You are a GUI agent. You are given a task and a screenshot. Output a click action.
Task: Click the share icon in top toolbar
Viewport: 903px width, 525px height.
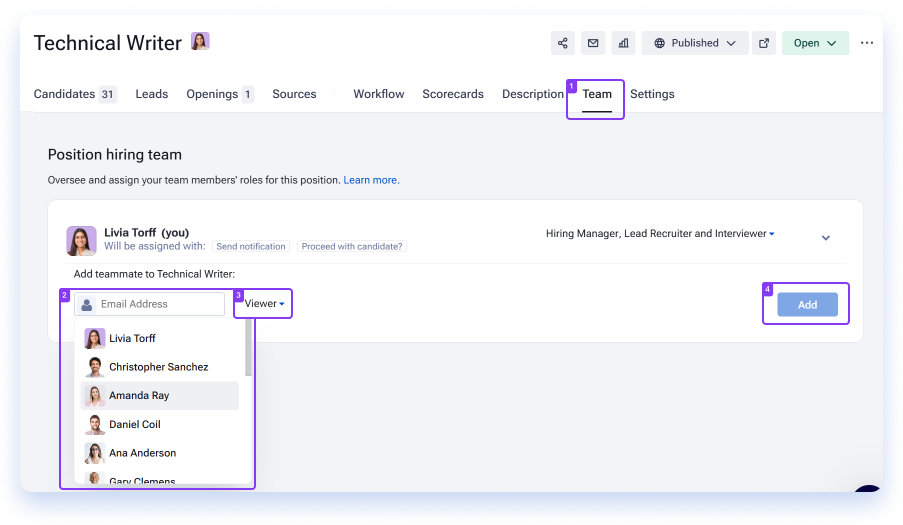[563, 43]
